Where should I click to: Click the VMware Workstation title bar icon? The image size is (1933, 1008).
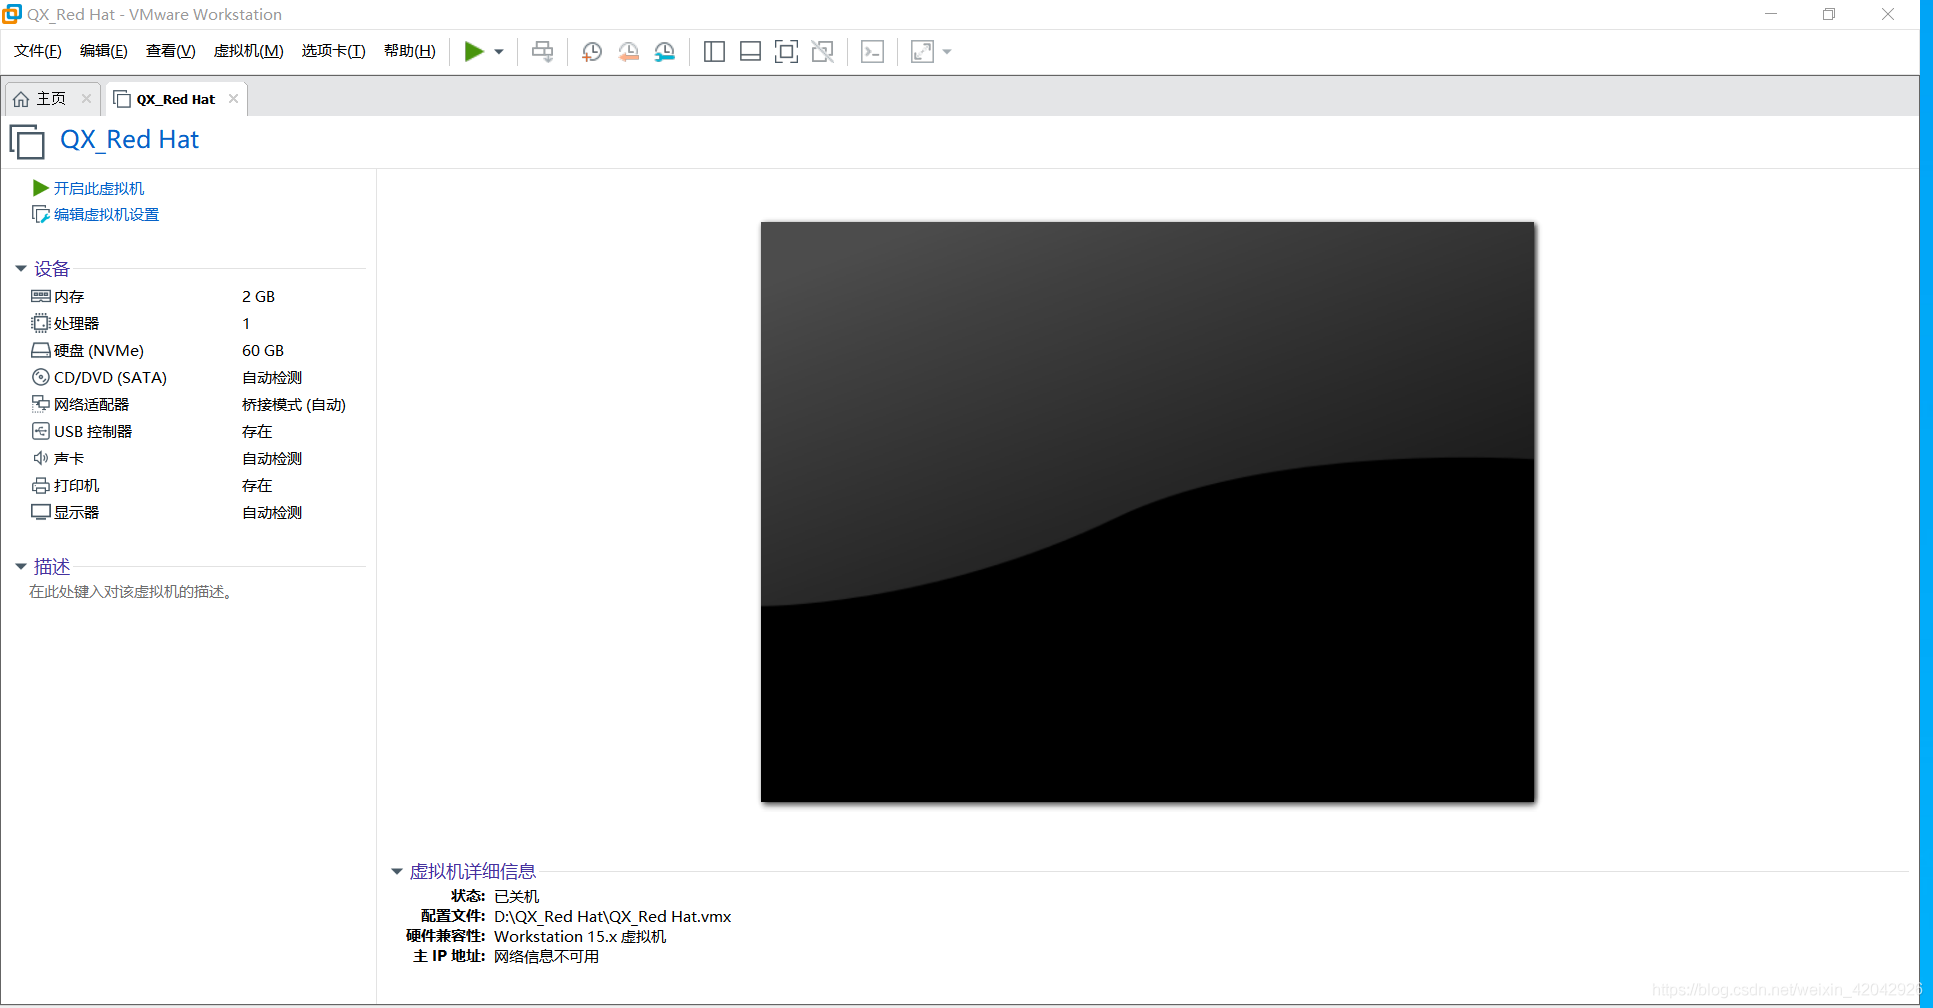[x=12, y=14]
